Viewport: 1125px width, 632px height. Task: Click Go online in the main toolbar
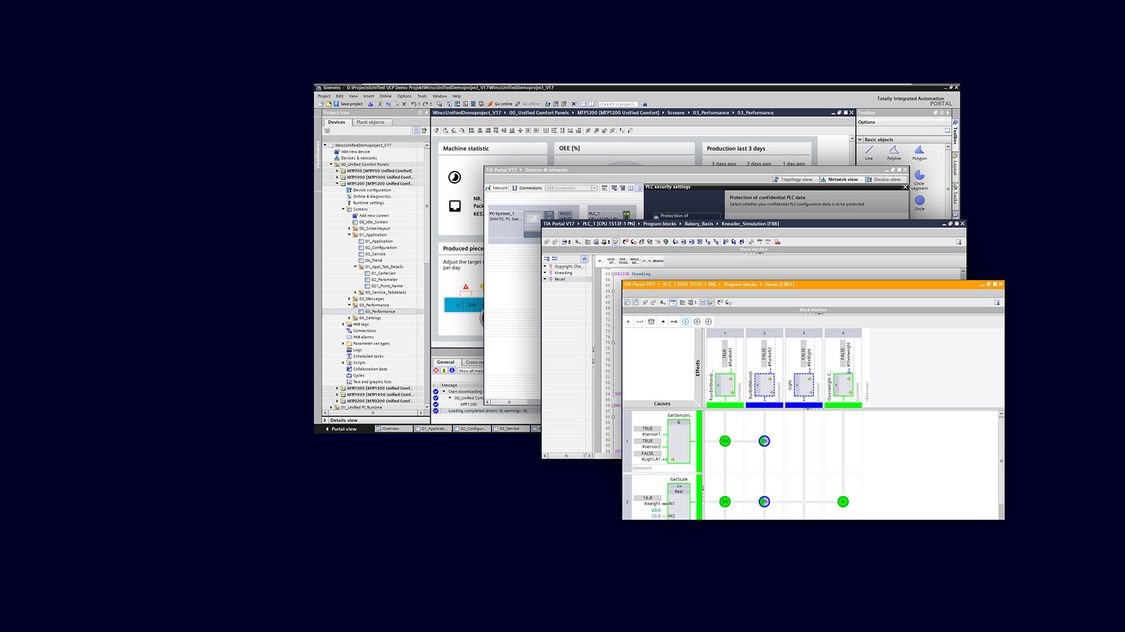[500, 104]
